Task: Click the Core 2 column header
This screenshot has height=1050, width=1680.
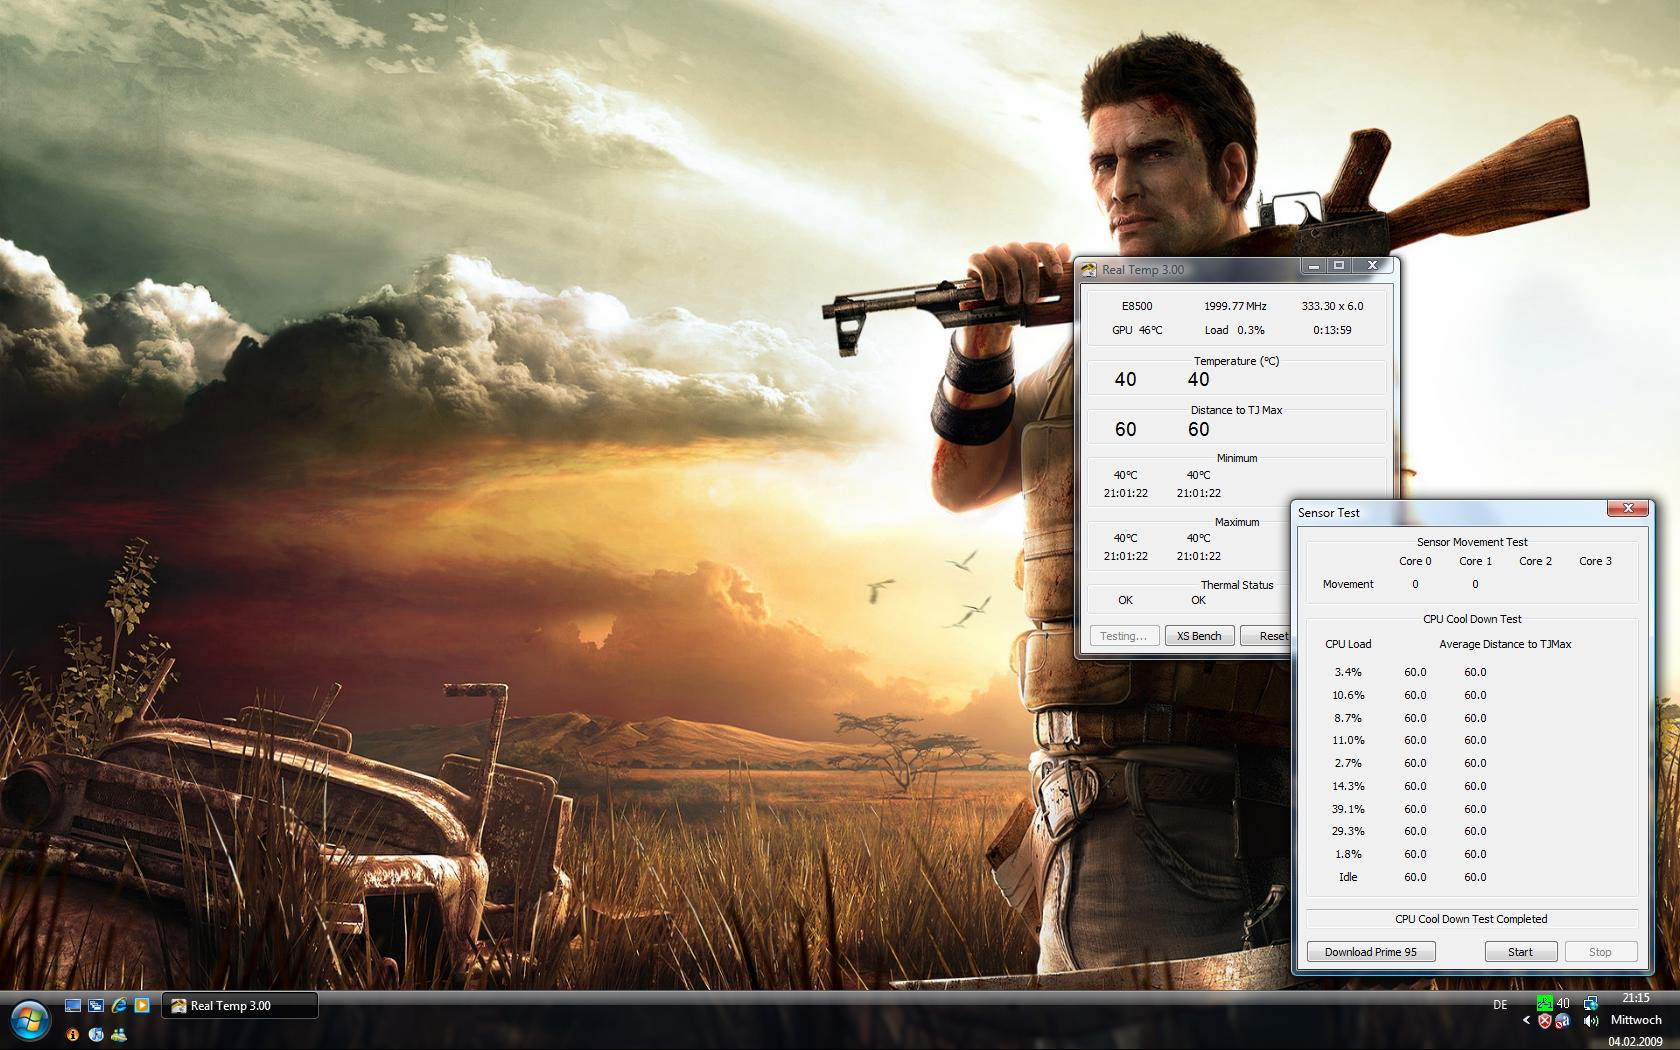Action: click(1535, 561)
